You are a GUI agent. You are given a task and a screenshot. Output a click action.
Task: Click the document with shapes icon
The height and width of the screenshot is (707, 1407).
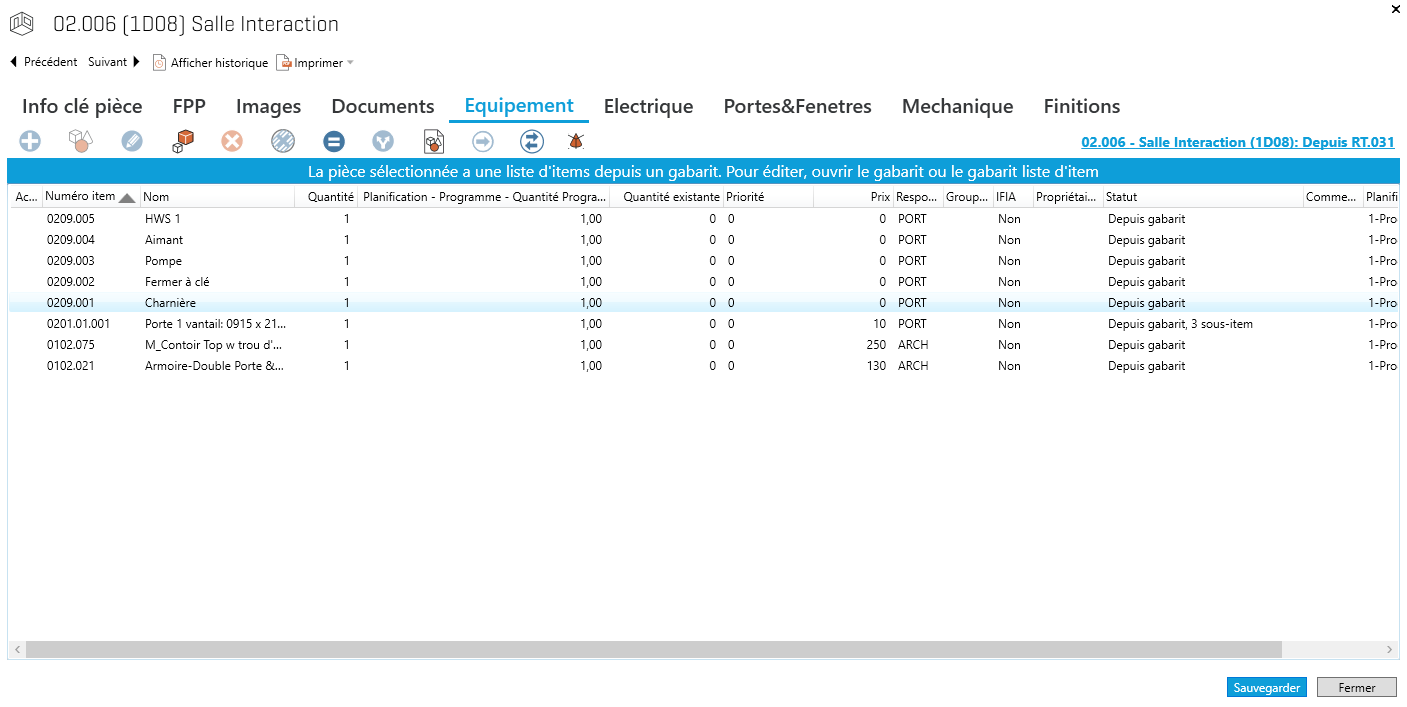pos(433,142)
